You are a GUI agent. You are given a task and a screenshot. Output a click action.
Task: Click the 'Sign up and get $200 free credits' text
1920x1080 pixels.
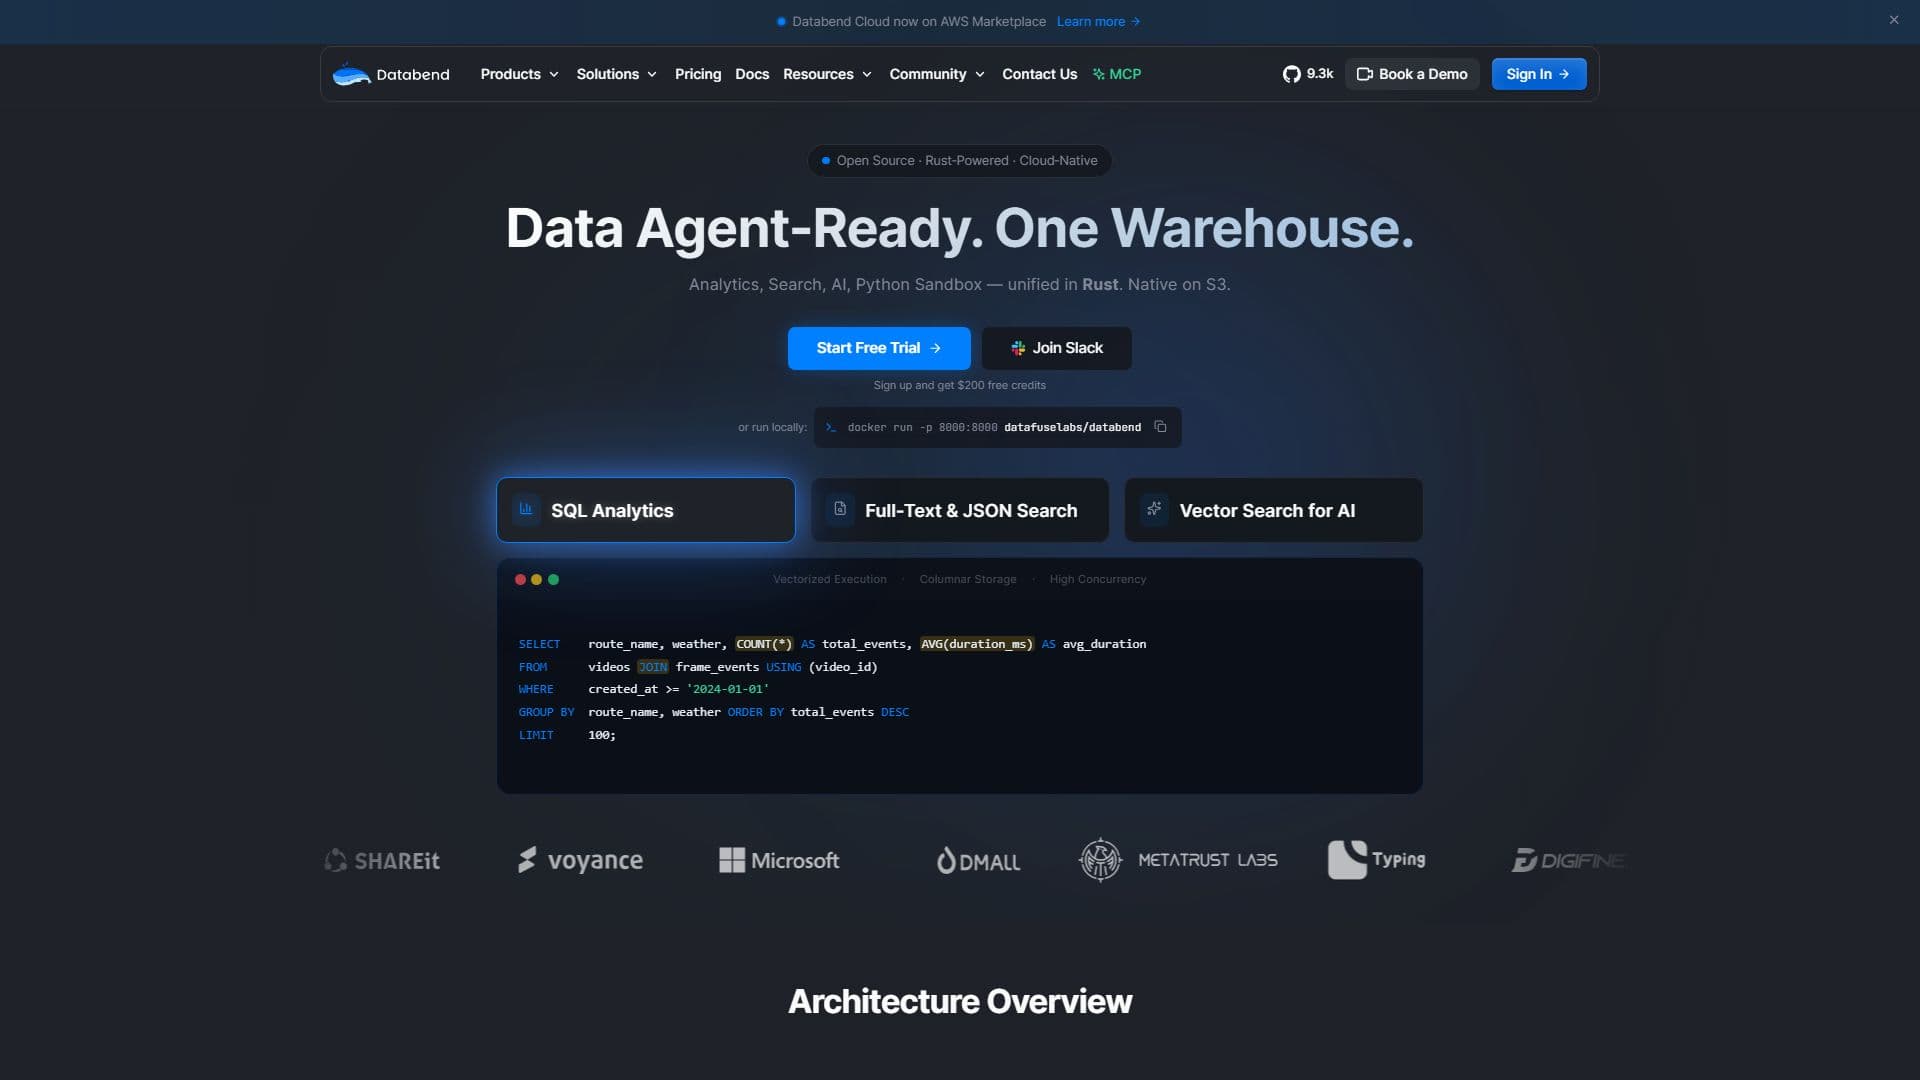click(960, 385)
